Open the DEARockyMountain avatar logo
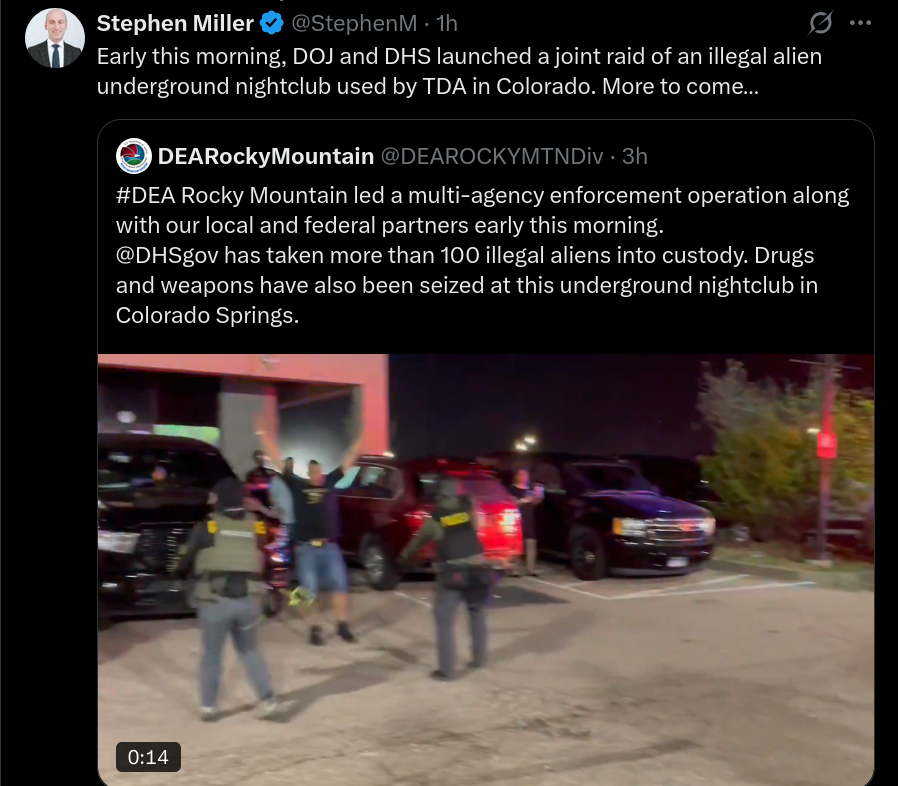 pyautogui.click(x=133, y=156)
